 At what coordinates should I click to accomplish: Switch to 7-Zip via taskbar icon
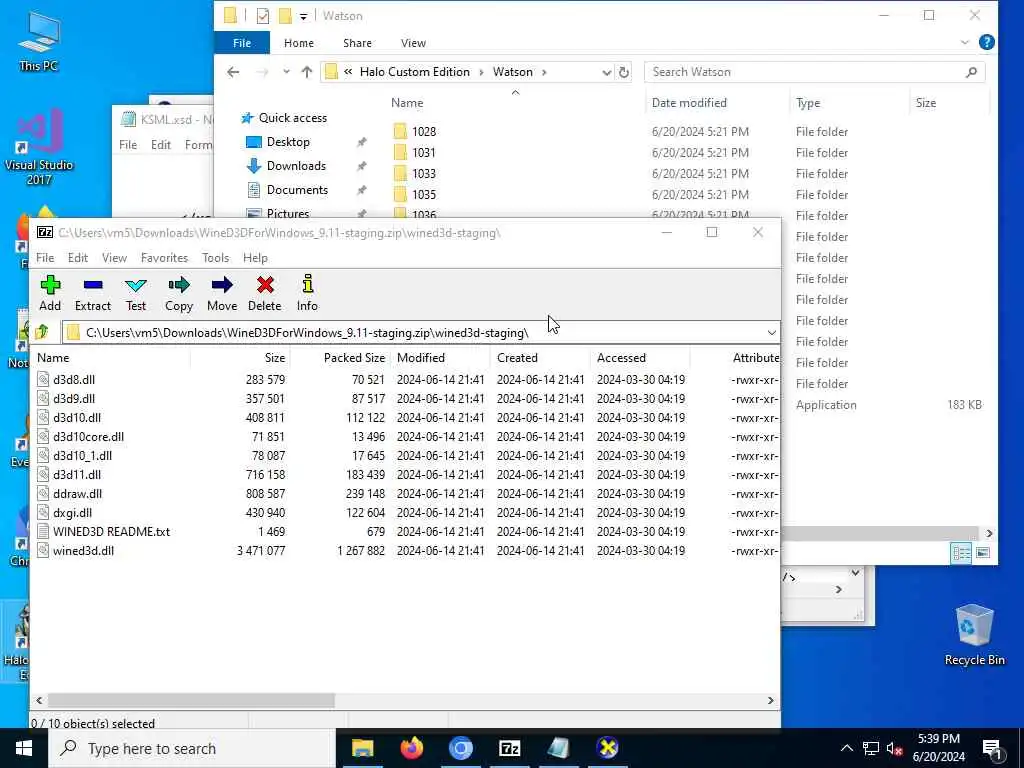pos(509,748)
